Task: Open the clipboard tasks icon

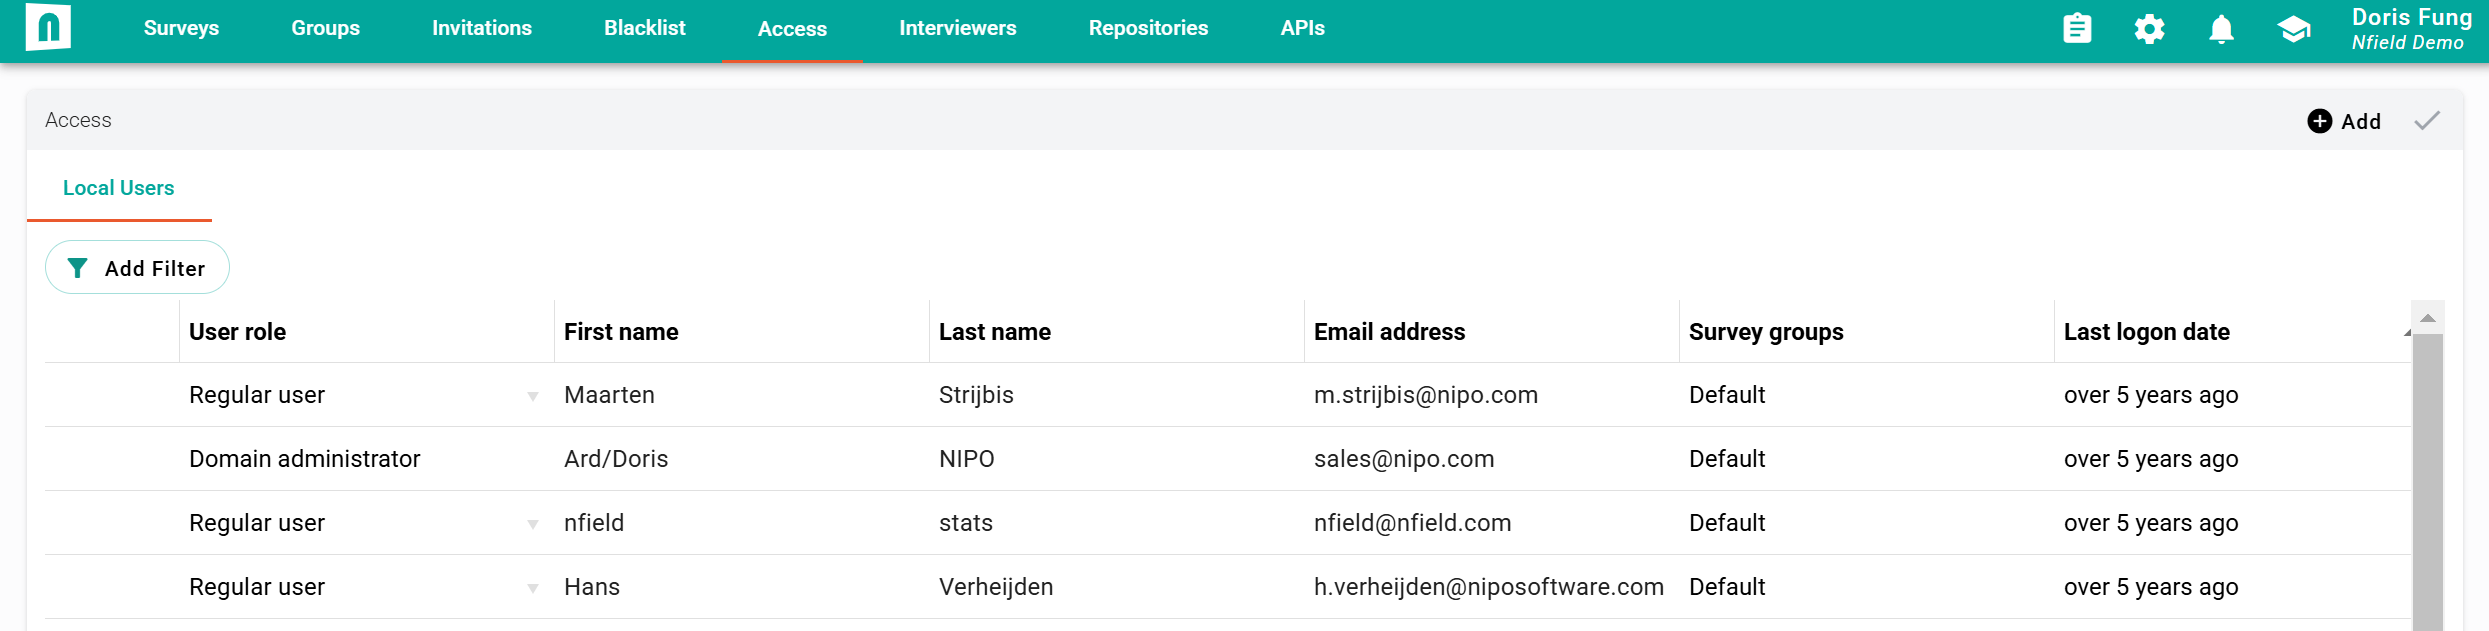Action: coord(2077,28)
